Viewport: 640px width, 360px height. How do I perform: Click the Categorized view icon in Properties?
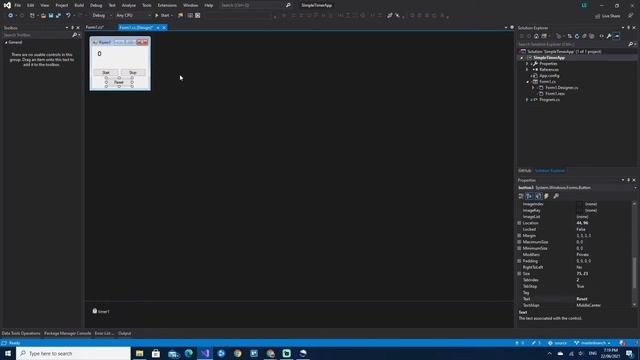[x=521, y=196]
